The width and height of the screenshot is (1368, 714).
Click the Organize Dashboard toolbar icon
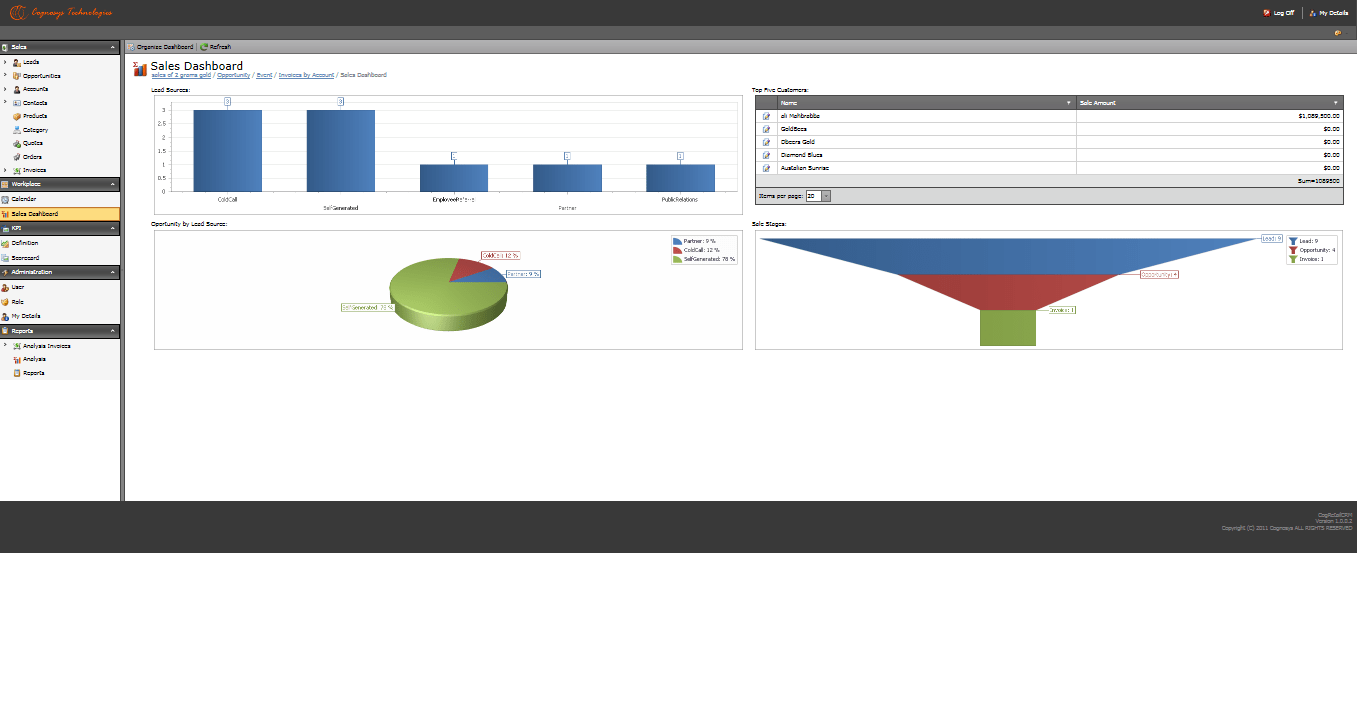(131, 47)
